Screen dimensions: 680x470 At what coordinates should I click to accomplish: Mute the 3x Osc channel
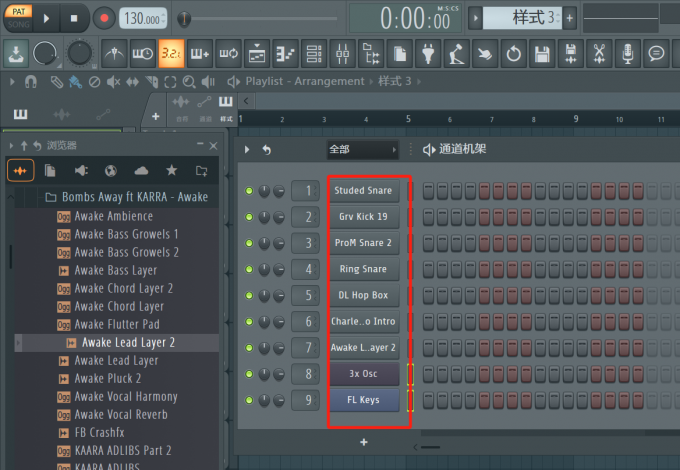[249, 374]
